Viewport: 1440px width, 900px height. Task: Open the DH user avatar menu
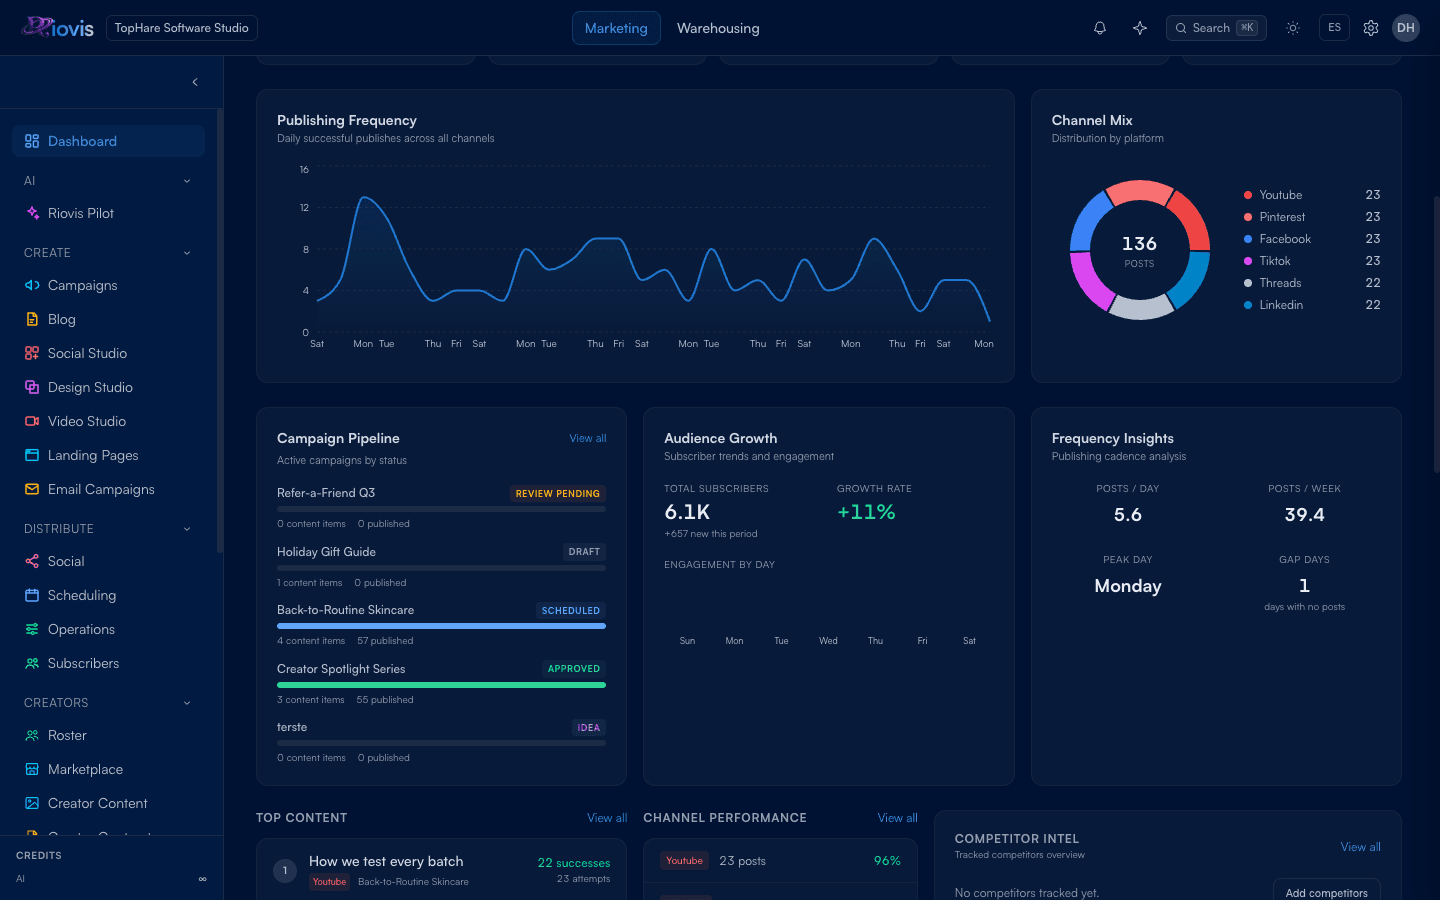[x=1406, y=28]
